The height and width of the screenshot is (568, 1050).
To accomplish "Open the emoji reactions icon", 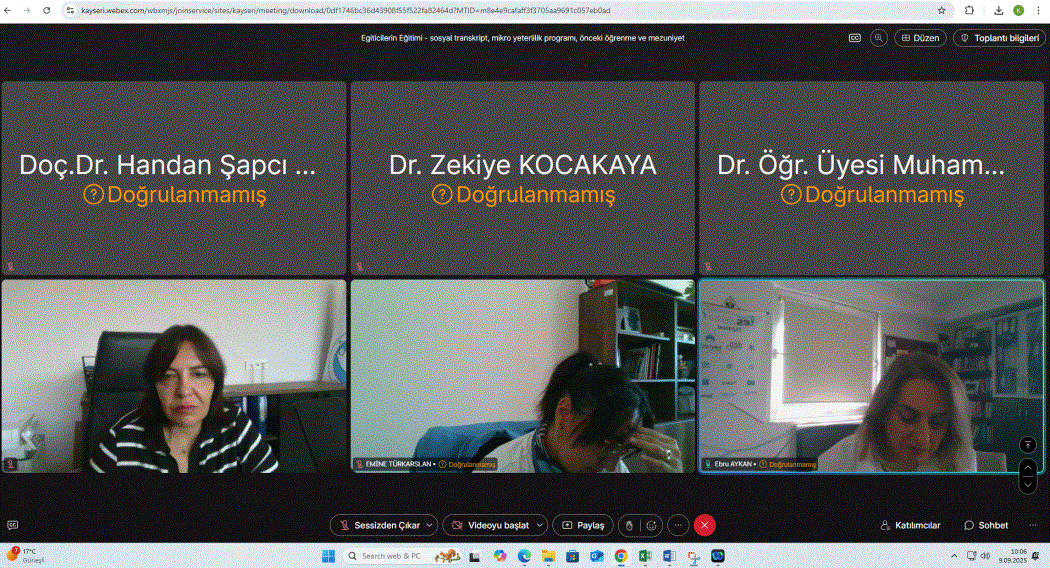I will click(x=652, y=525).
